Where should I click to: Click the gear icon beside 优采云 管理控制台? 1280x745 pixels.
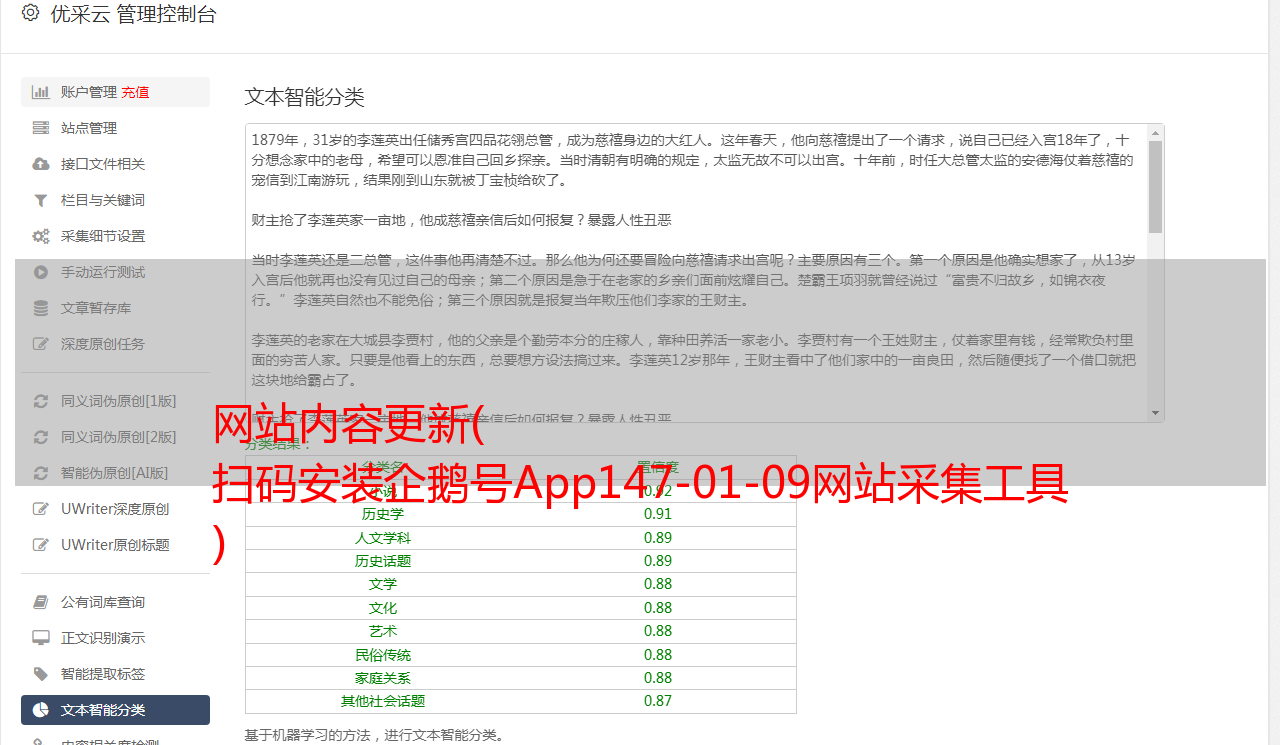pos(30,13)
